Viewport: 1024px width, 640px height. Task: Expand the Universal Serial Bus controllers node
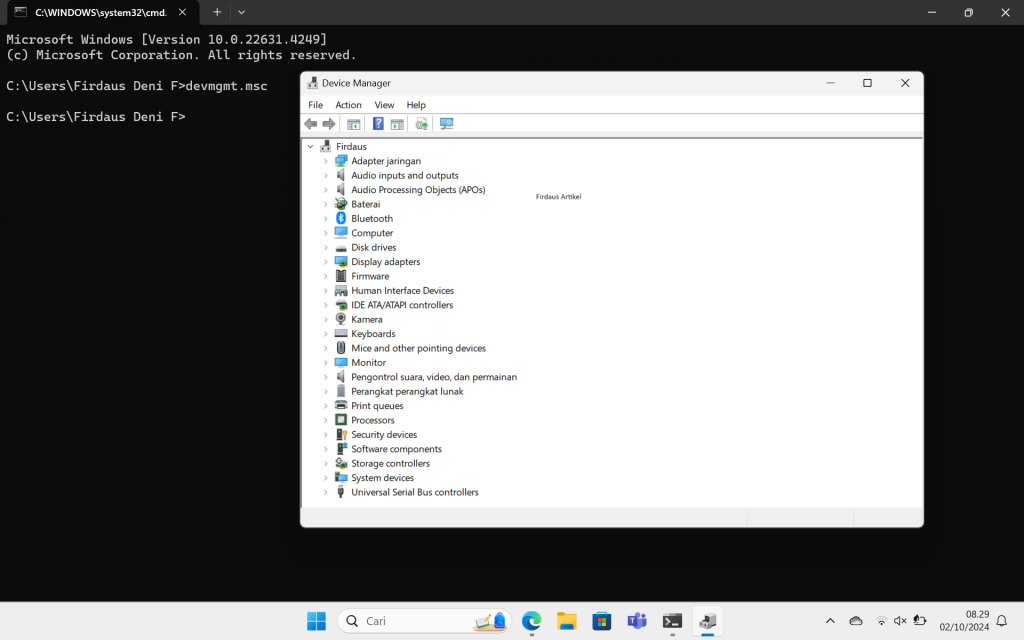pyautogui.click(x=325, y=493)
